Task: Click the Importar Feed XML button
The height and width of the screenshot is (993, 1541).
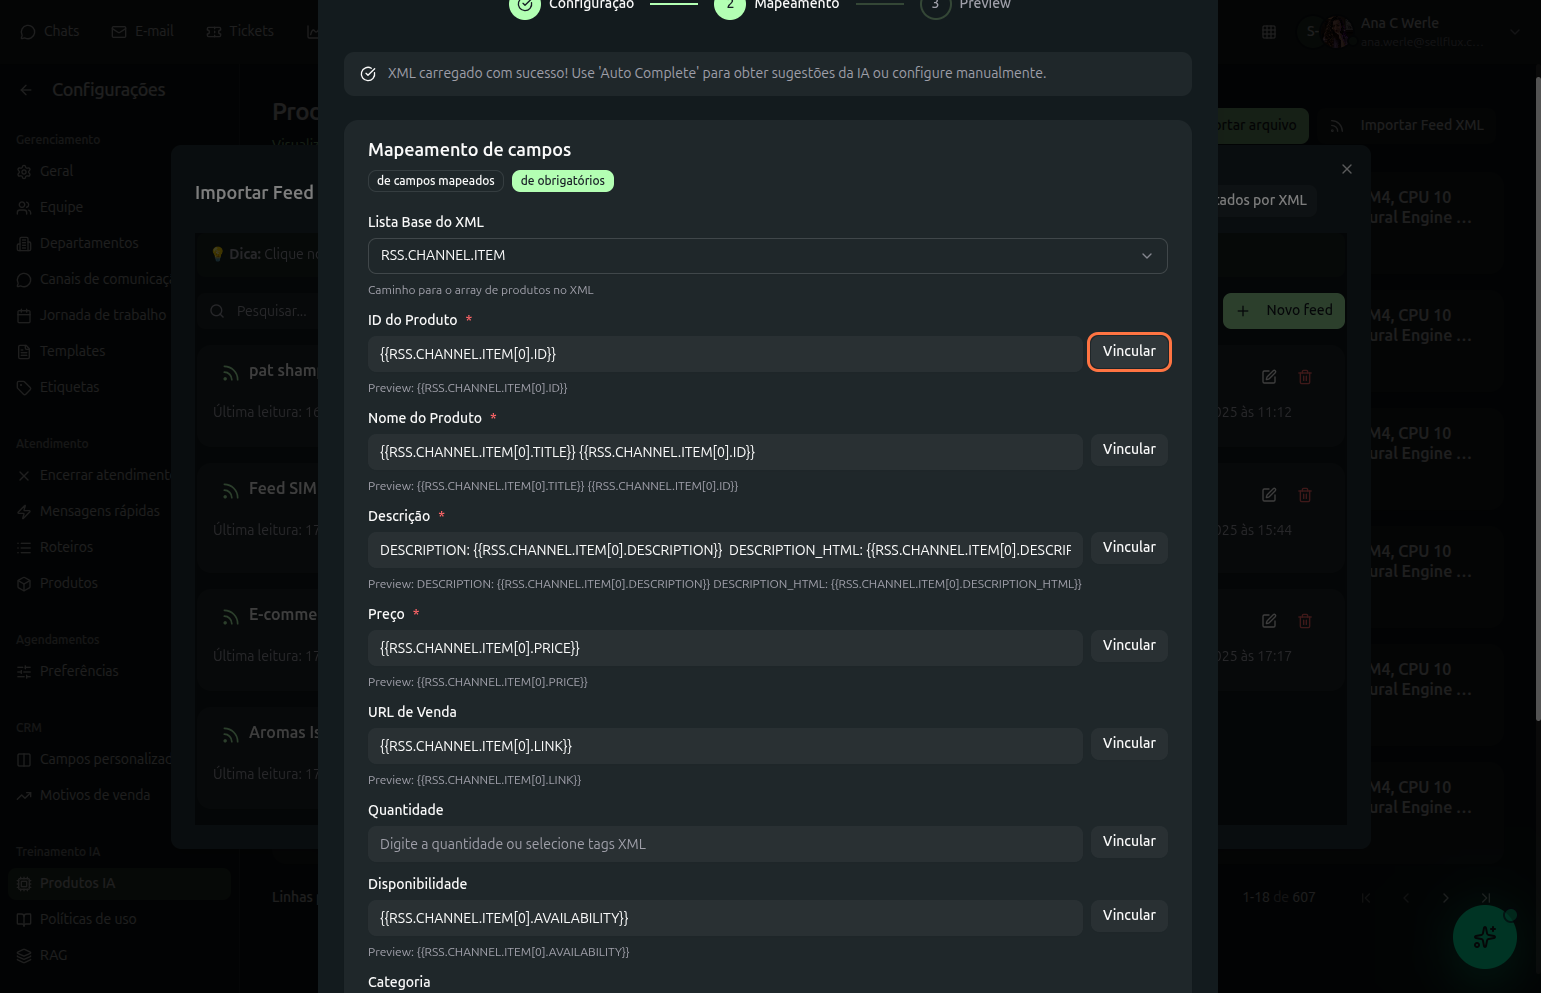Action: pos(1408,126)
